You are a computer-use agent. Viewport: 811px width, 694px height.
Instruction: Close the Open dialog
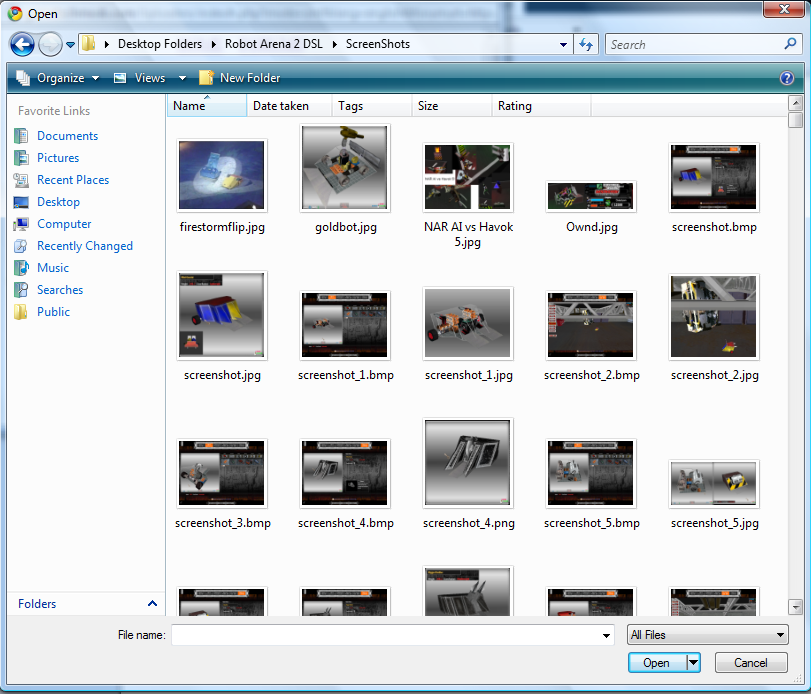click(784, 8)
